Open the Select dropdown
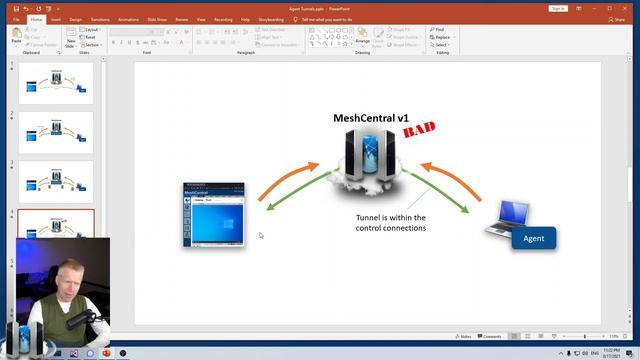 tap(440, 44)
